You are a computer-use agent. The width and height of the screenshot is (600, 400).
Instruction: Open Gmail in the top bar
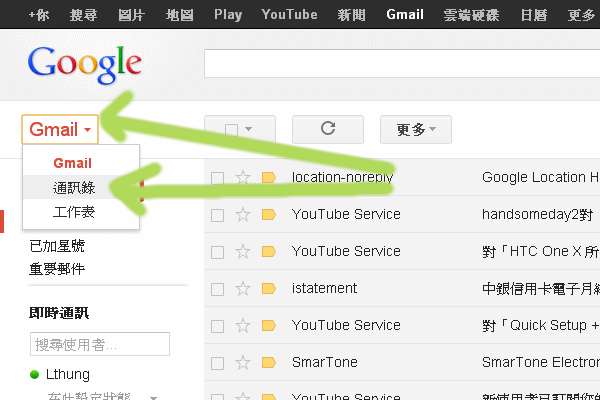[405, 15]
